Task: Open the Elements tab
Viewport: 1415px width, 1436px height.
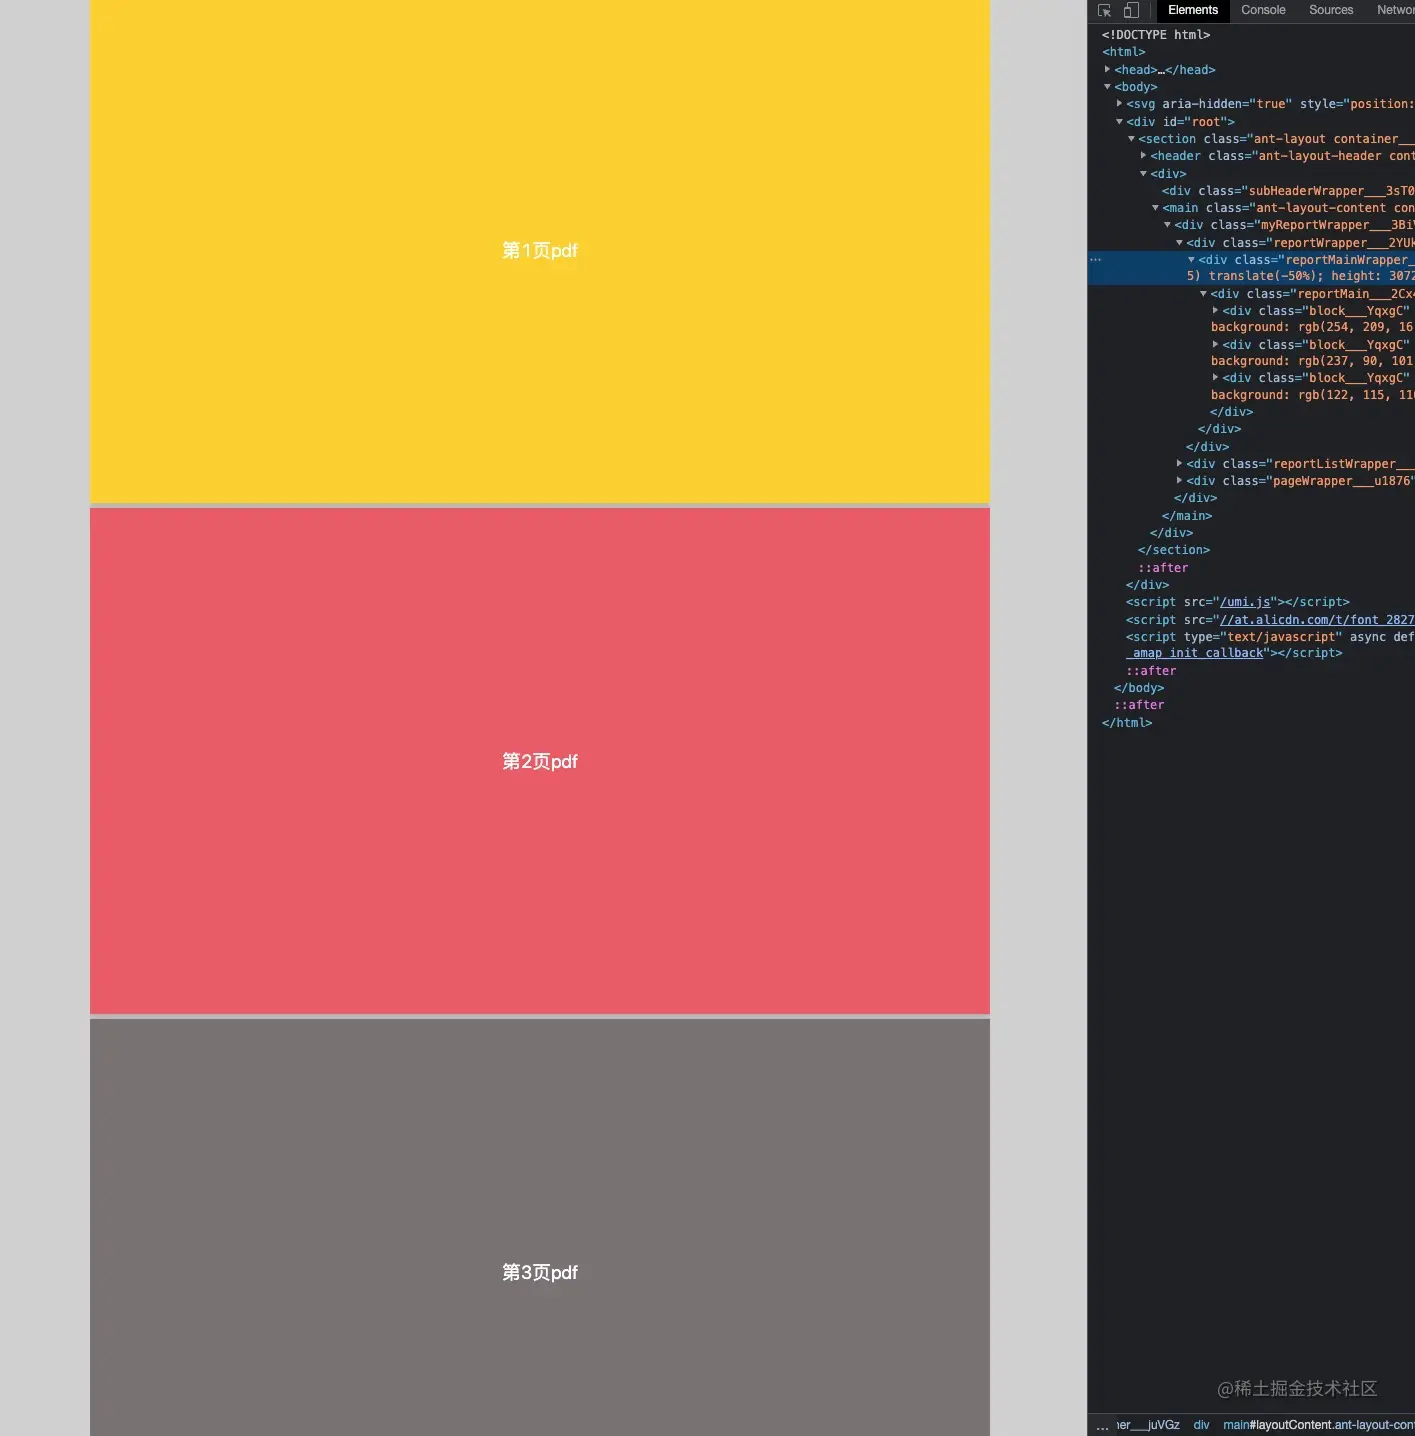Action: [1192, 10]
